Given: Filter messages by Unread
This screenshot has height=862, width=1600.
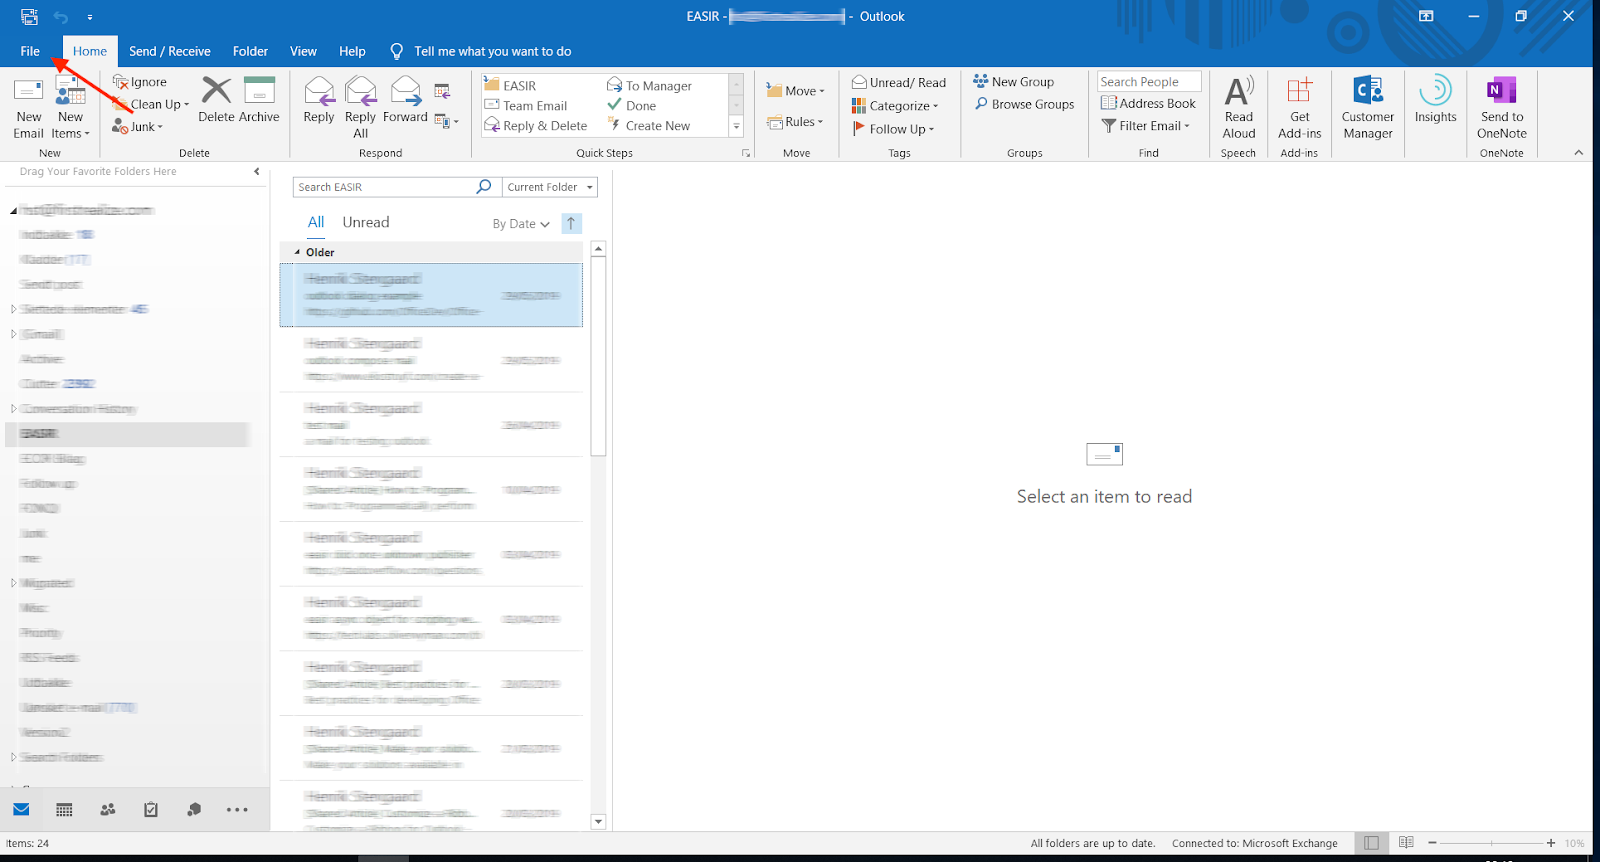Looking at the screenshot, I should pos(366,222).
